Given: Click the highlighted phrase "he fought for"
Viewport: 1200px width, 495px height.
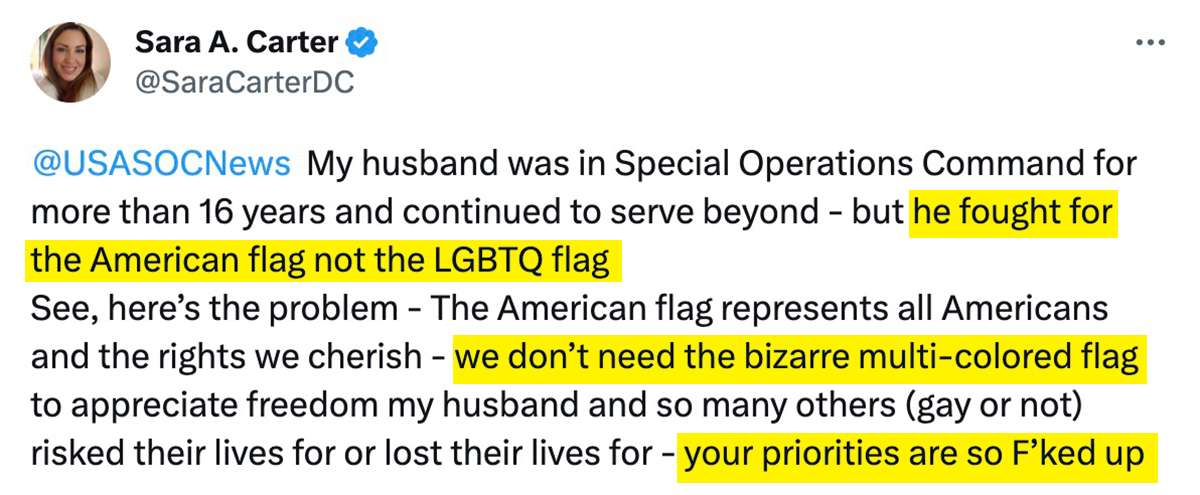Looking at the screenshot, I should point(1013,213).
